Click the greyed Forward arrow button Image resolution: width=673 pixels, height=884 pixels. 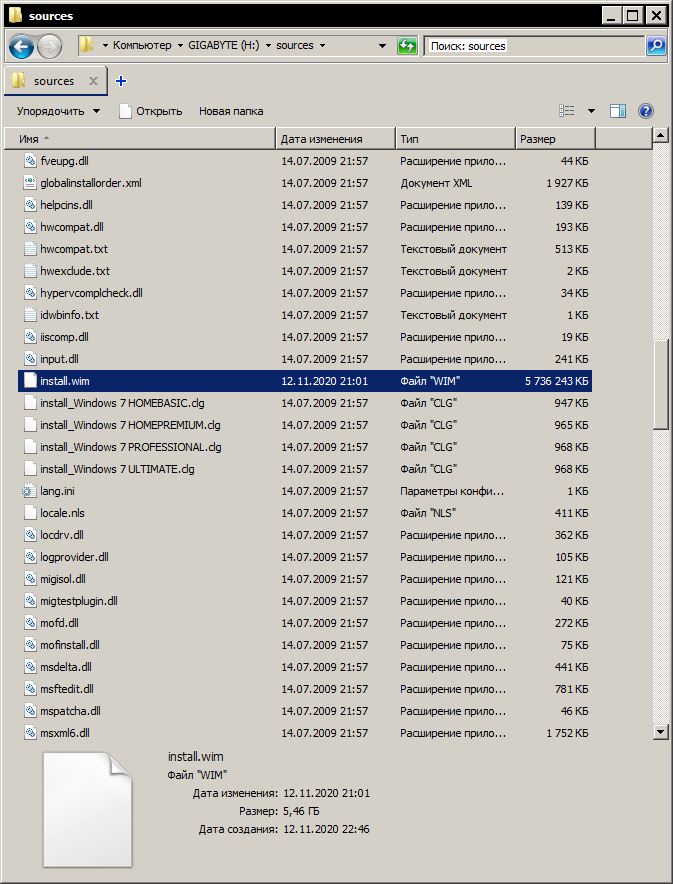coord(50,46)
